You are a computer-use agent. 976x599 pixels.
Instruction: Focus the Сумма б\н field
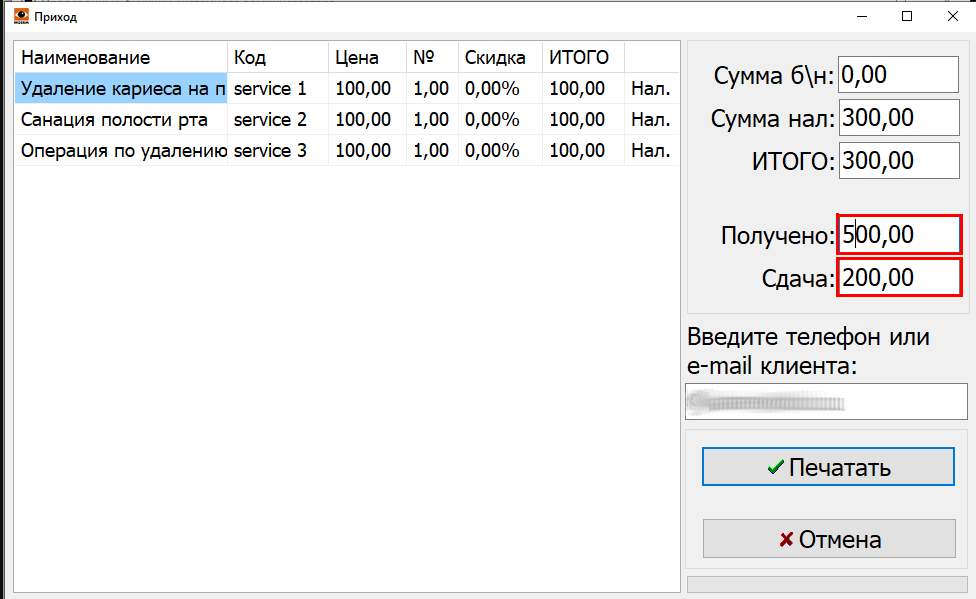tap(898, 75)
